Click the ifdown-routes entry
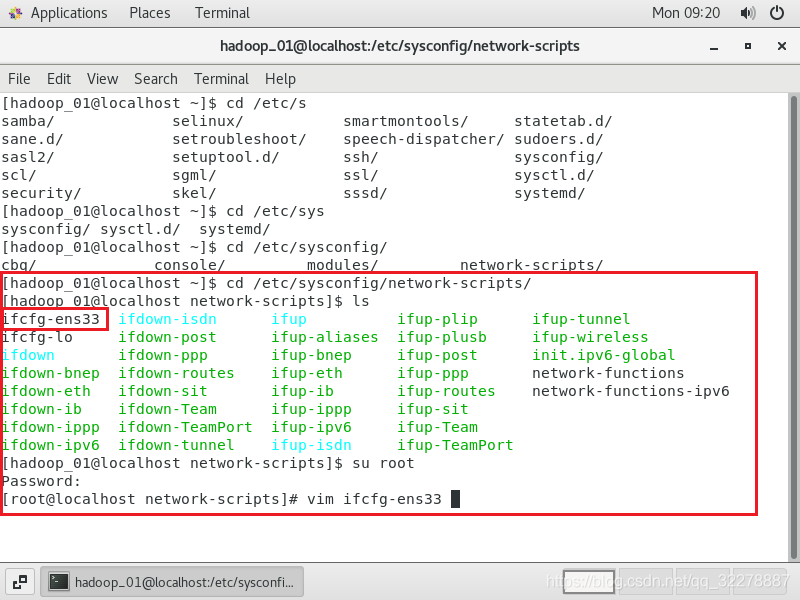800x600 pixels. (x=176, y=373)
